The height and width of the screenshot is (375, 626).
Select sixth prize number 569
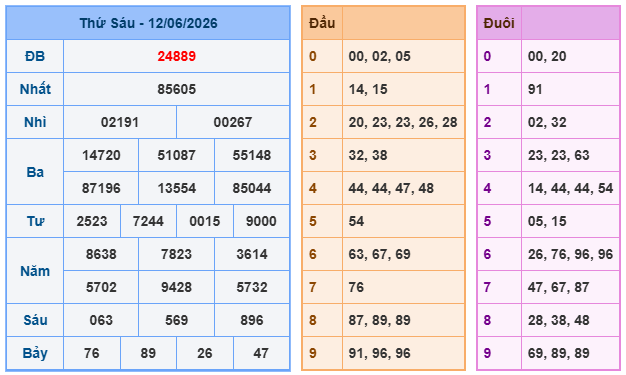tap(176, 320)
